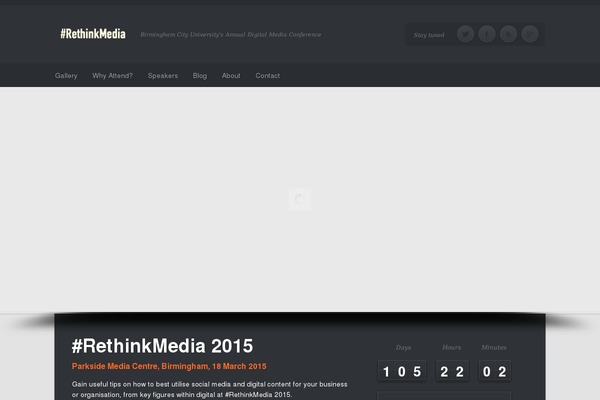Open the Blog menu item
The width and height of the screenshot is (600, 400).
coord(200,76)
